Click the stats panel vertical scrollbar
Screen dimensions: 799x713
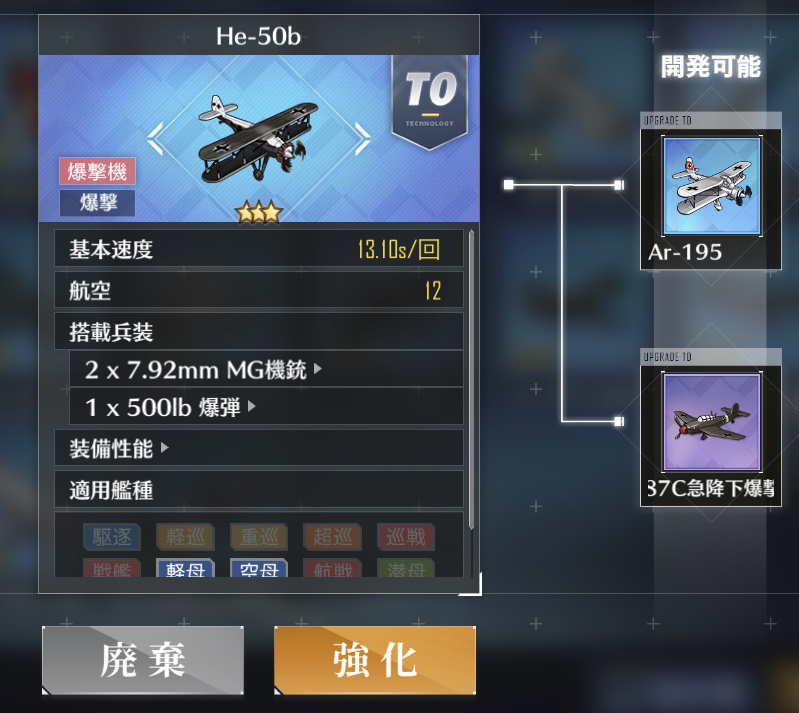[x=471, y=380]
